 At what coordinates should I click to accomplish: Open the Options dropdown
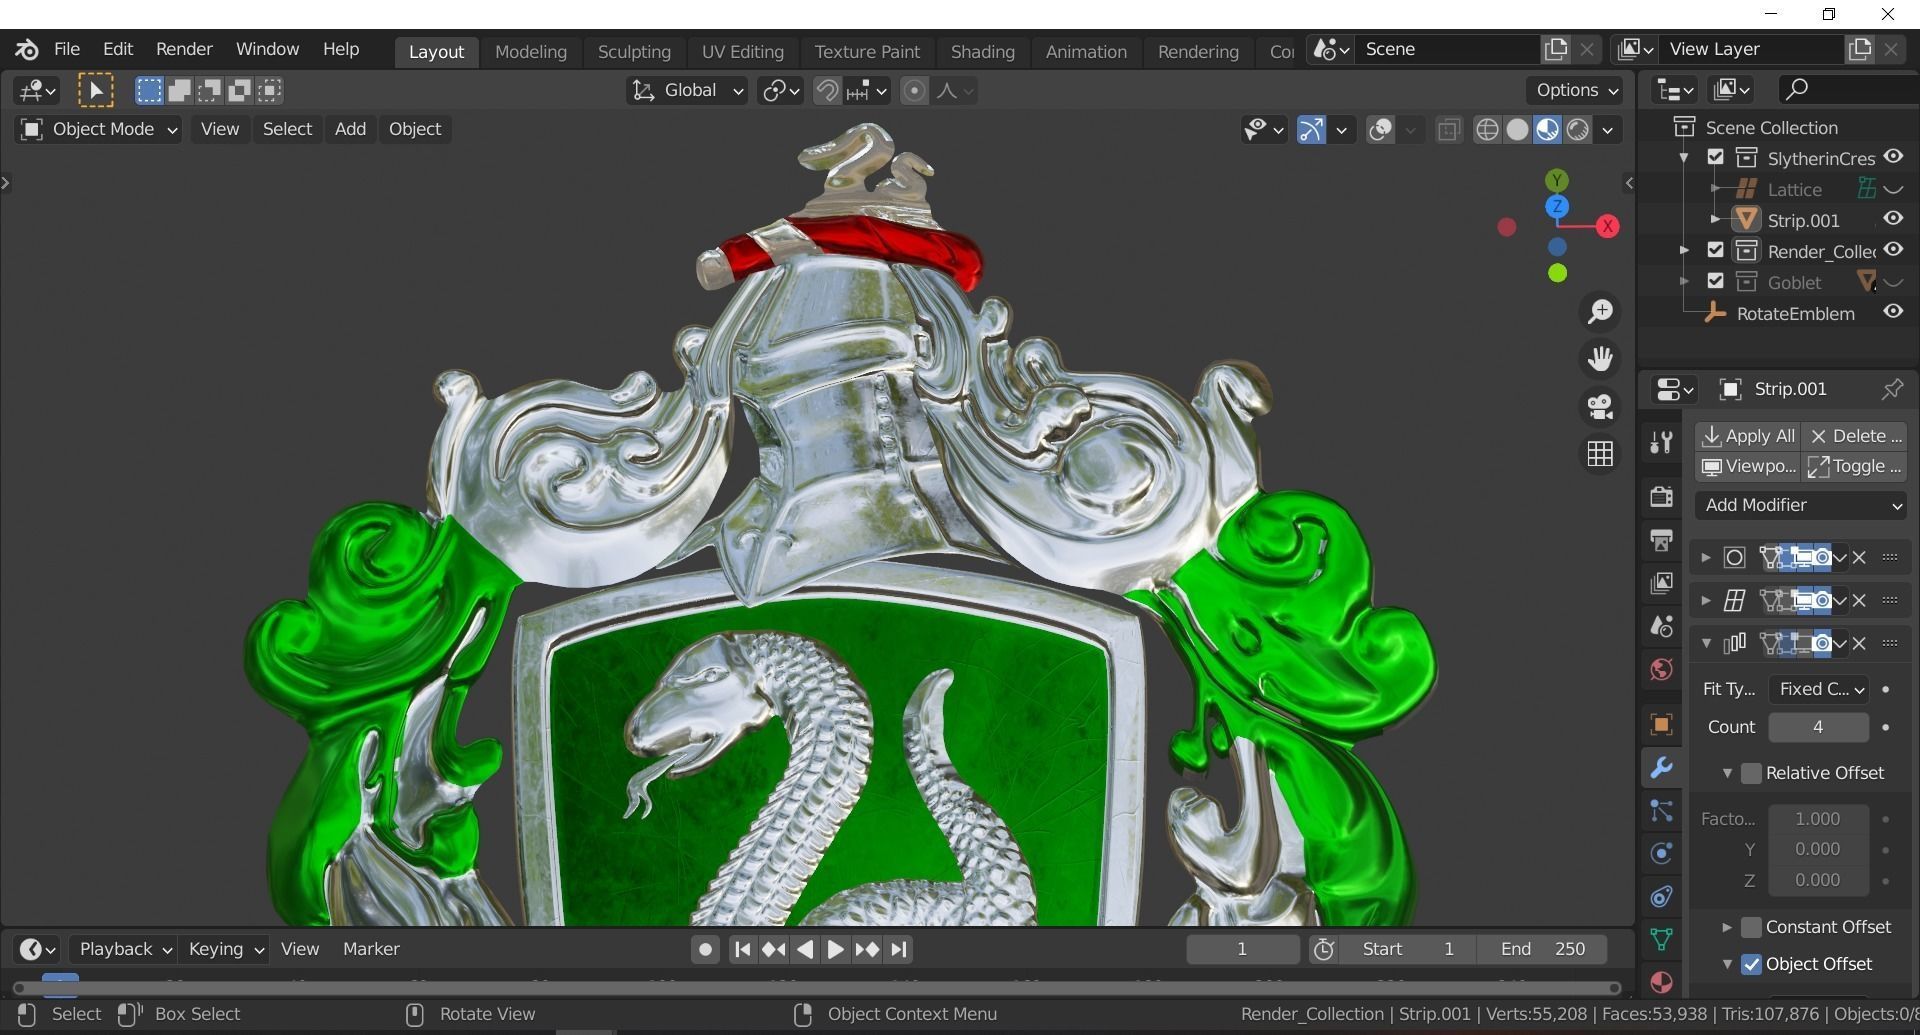tap(1576, 90)
